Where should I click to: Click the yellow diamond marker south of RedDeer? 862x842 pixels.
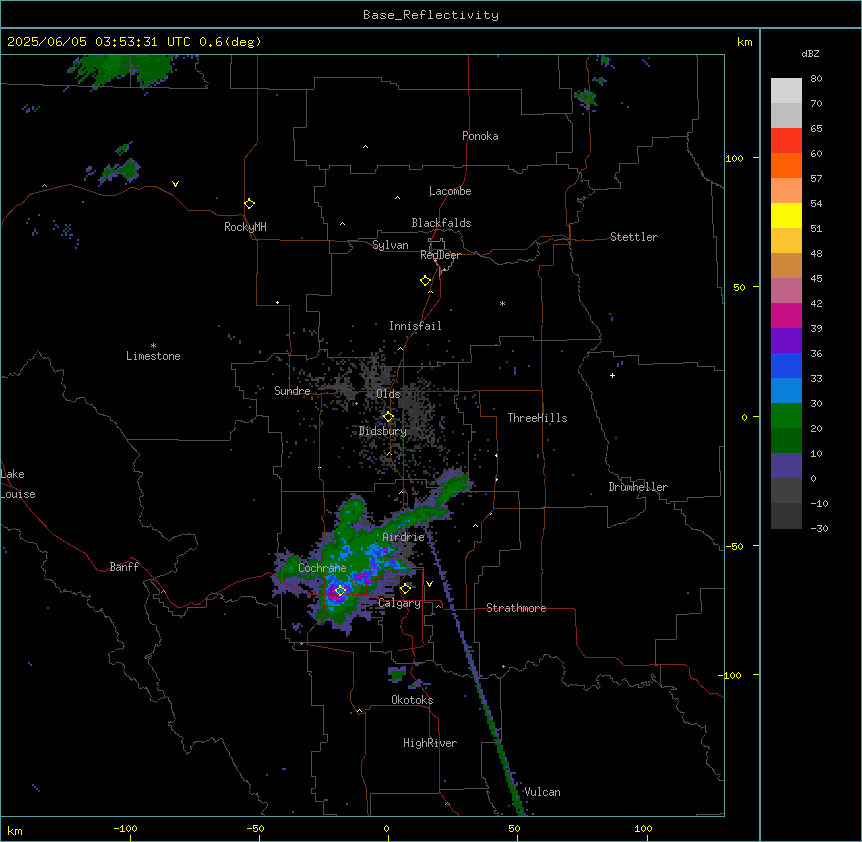pos(426,281)
